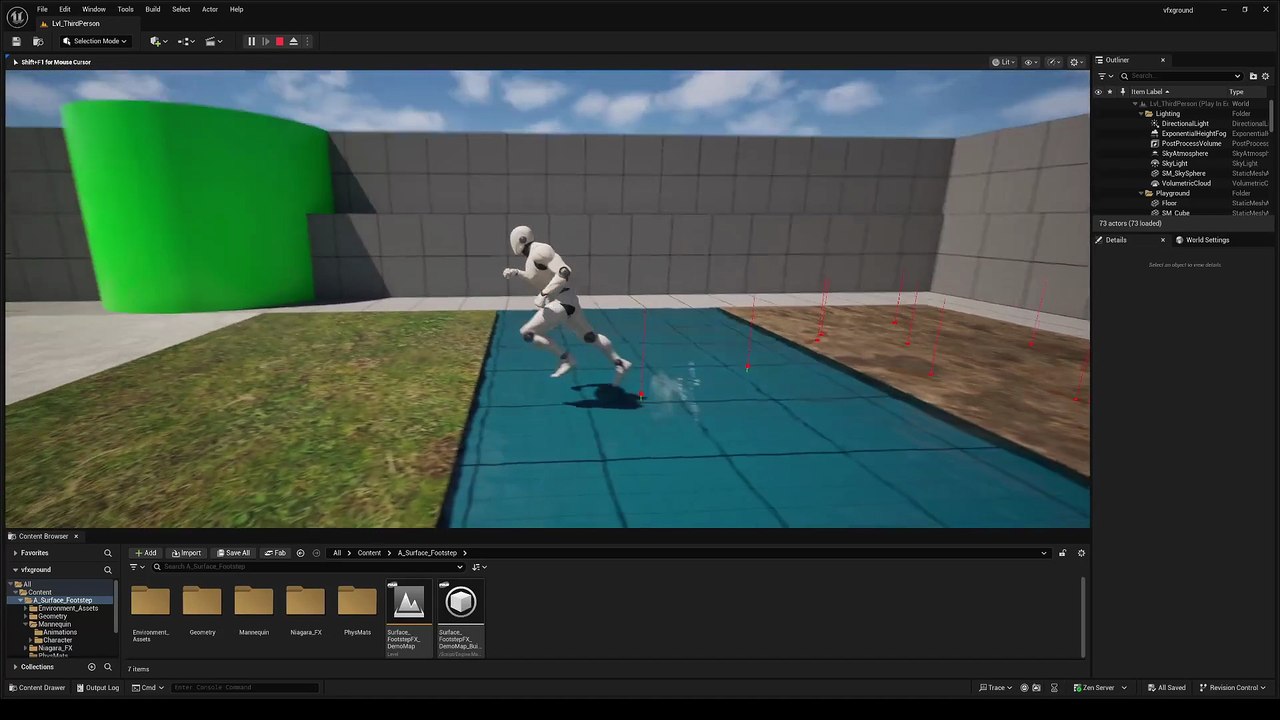
Task: Select the Surface_FootstepFX_DemoMap level asset
Action: point(408,618)
